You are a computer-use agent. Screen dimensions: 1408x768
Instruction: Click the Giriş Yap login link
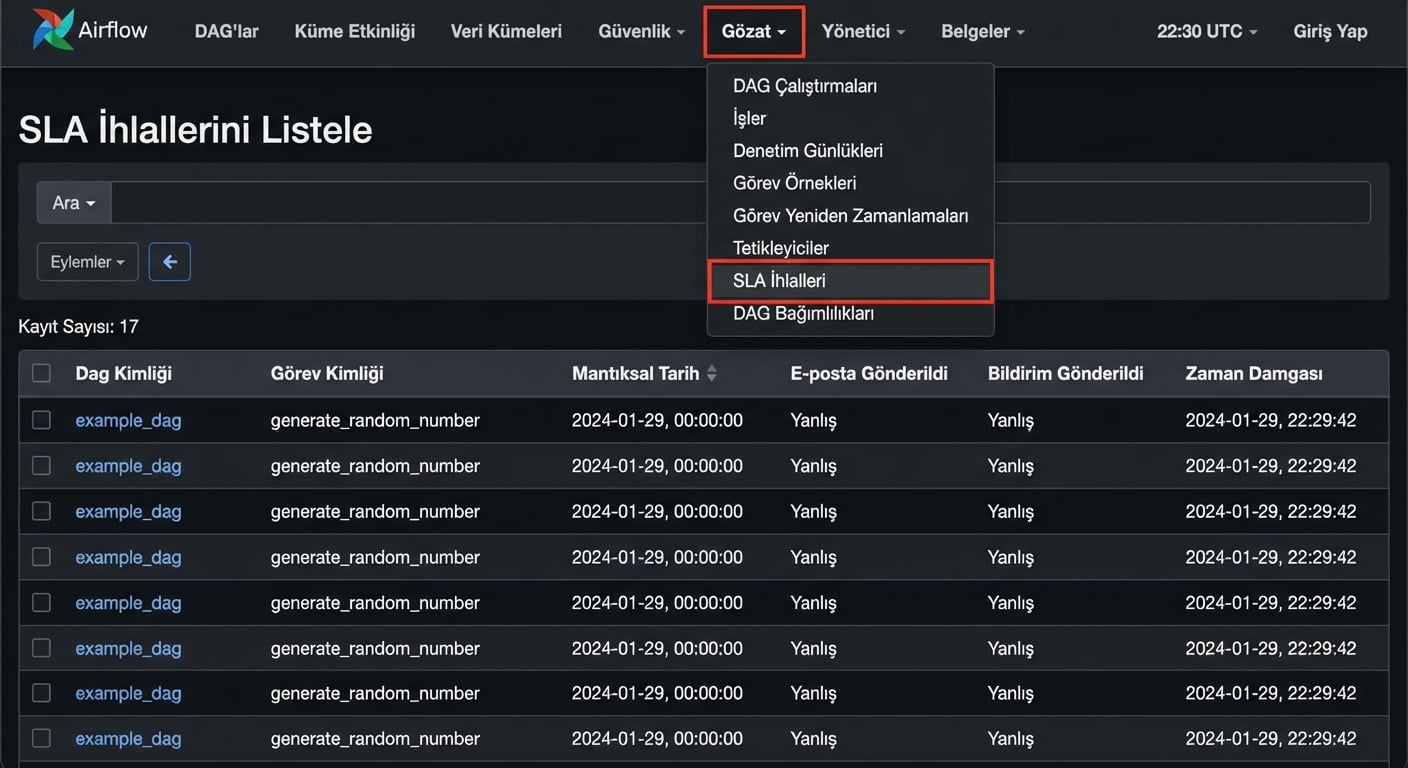click(1329, 31)
